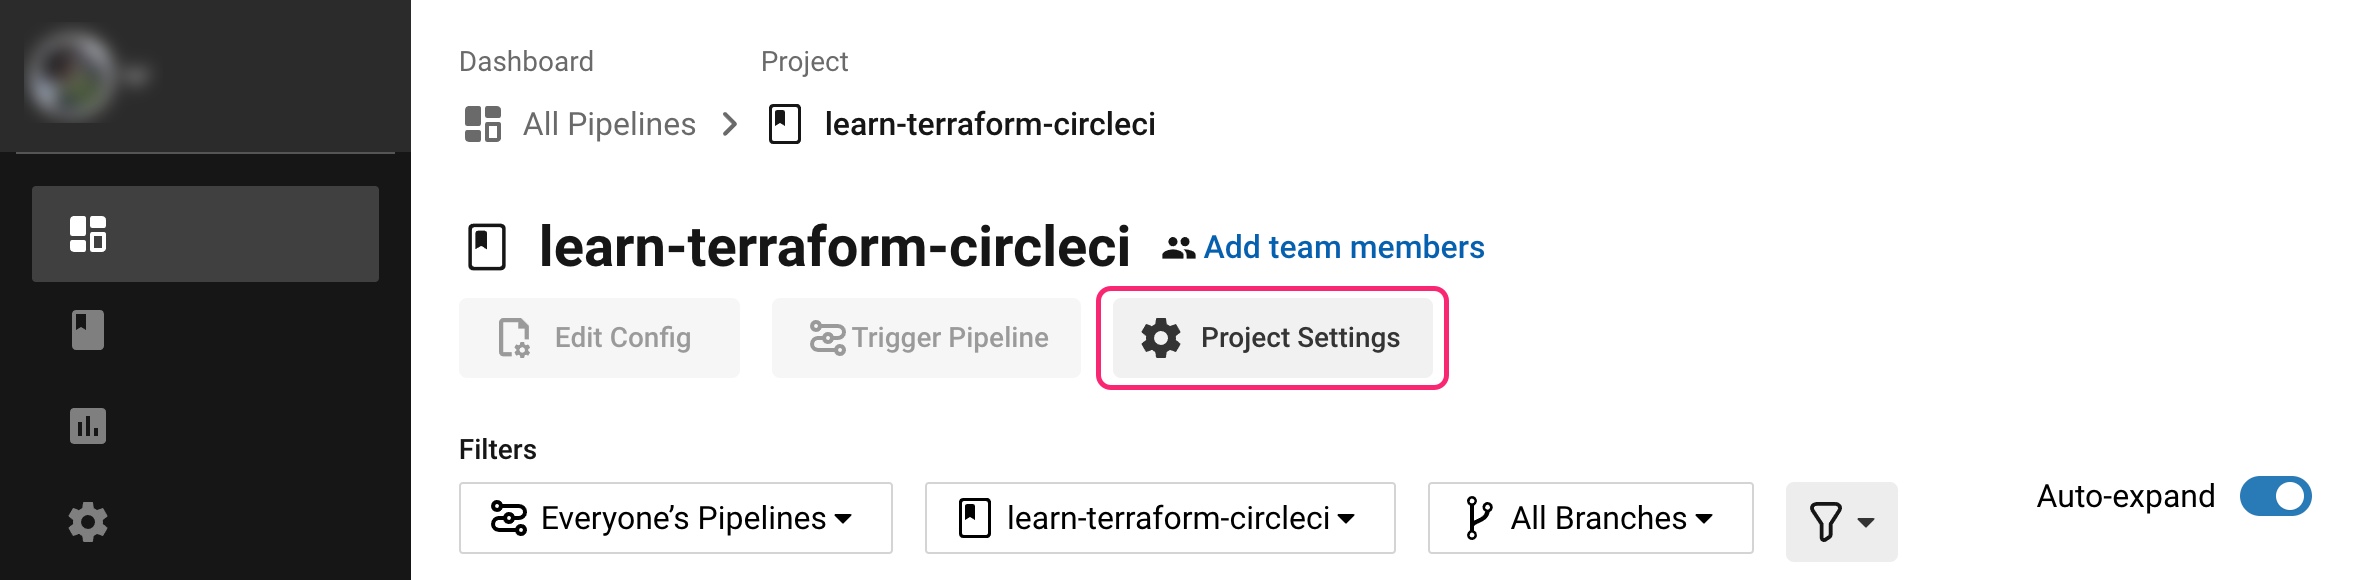Click the branch icon in All Branches filter
The height and width of the screenshot is (580, 2360).
pos(1477,518)
